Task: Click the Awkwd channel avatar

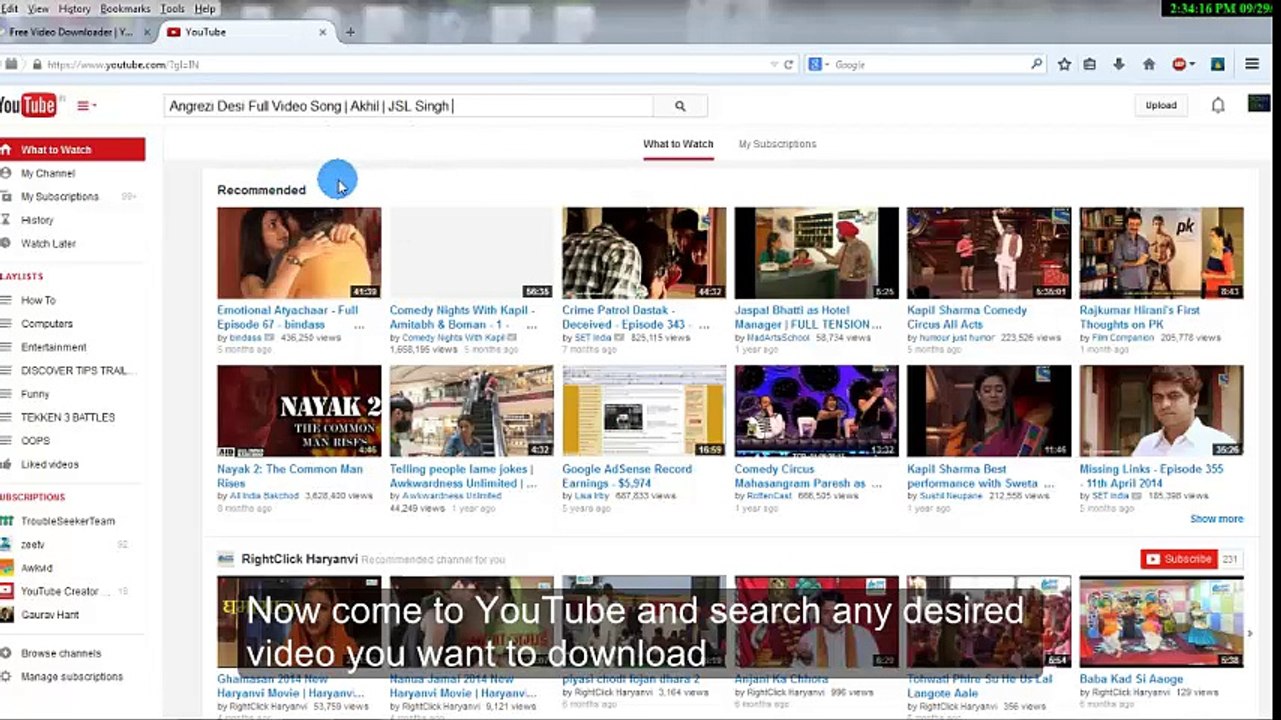Action: (7, 568)
